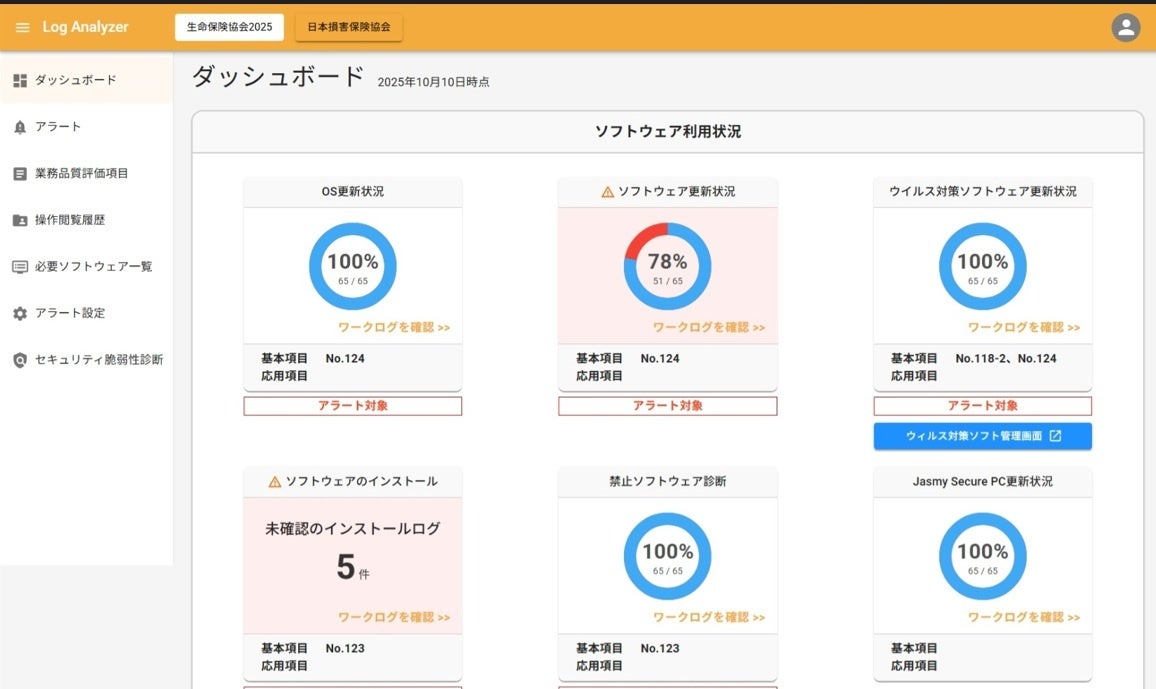
Task: Open アラート via the bell icon
Action: [20, 126]
